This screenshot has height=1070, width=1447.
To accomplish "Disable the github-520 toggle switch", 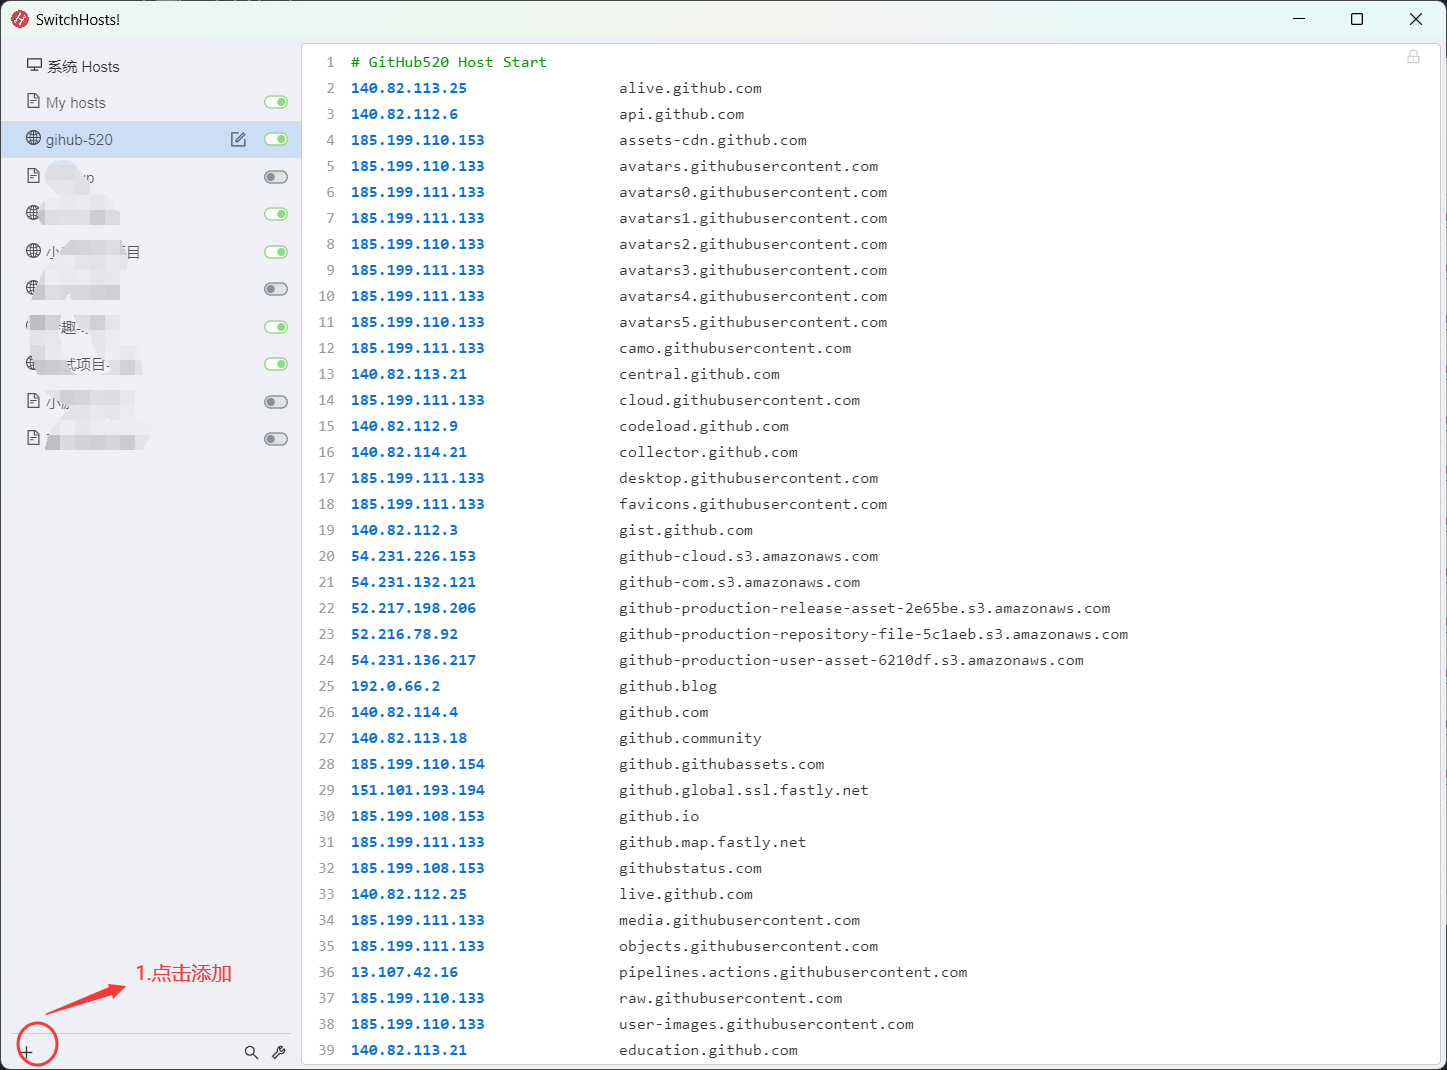I will coord(276,139).
